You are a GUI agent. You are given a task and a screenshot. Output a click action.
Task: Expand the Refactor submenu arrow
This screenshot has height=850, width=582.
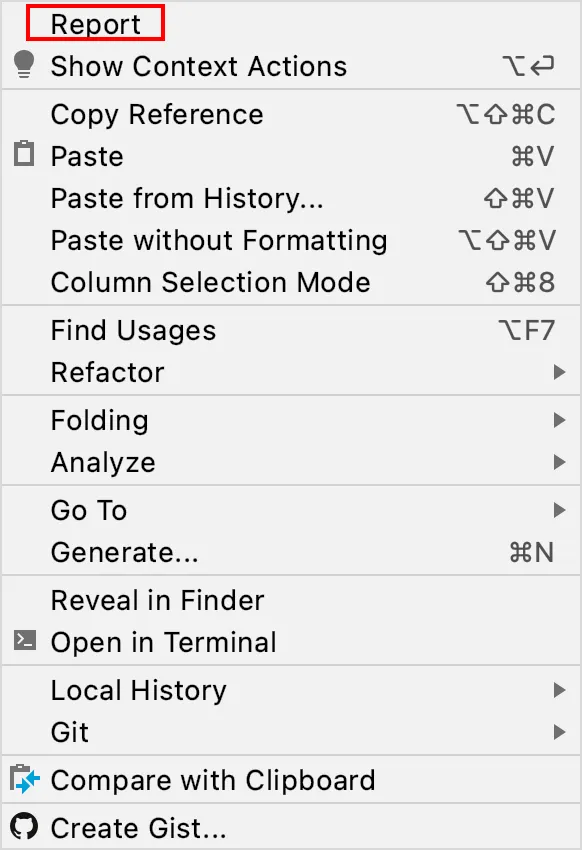click(x=559, y=372)
